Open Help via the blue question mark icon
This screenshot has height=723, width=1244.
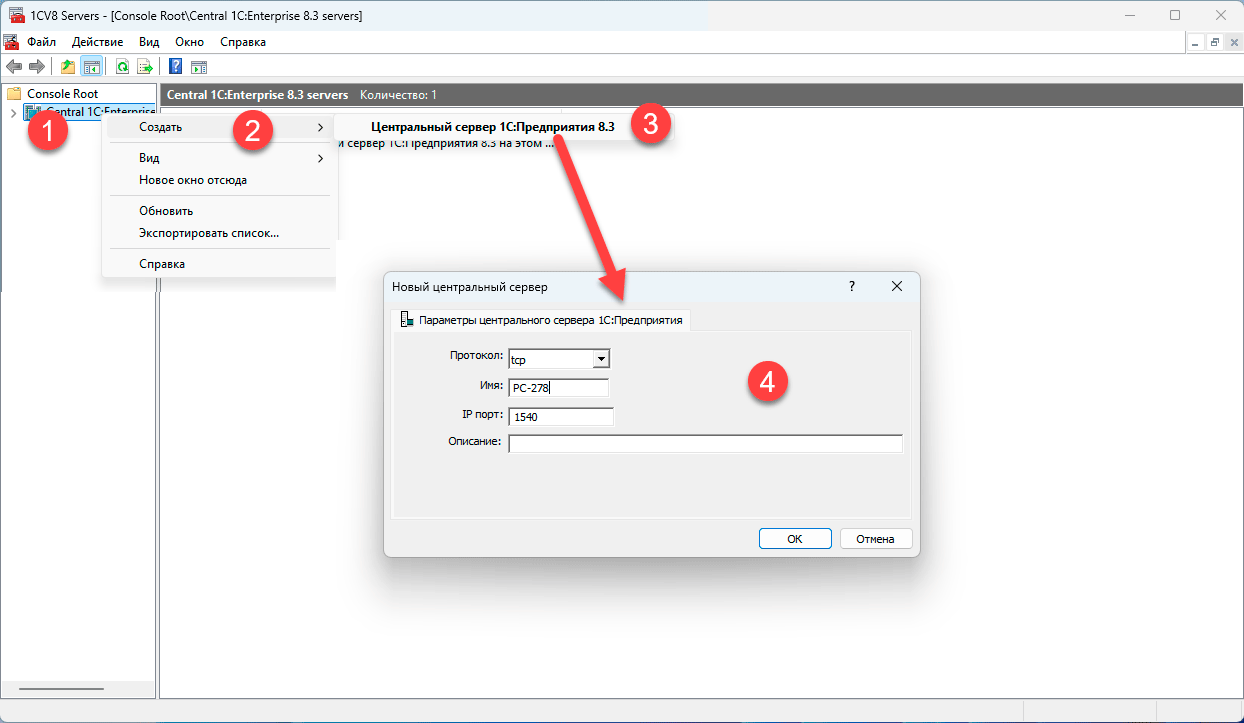click(176, 67)
